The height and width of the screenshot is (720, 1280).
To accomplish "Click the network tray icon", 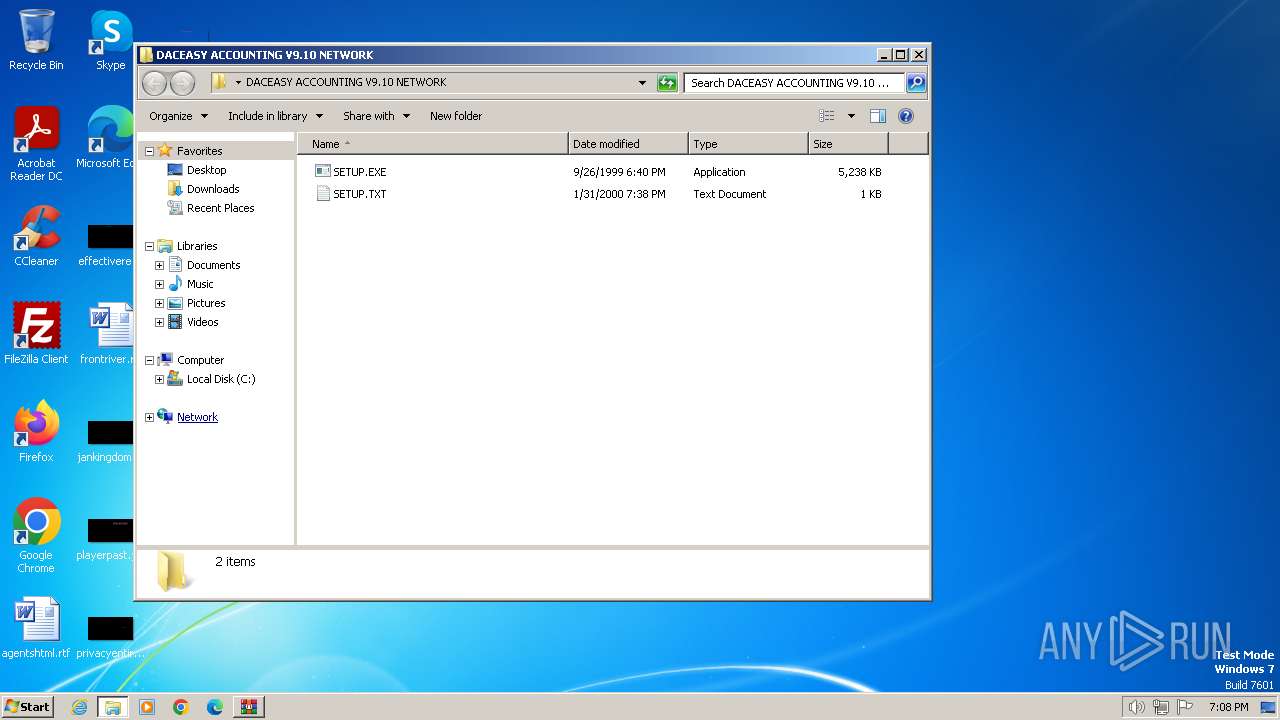I will tap(1160, 707).
